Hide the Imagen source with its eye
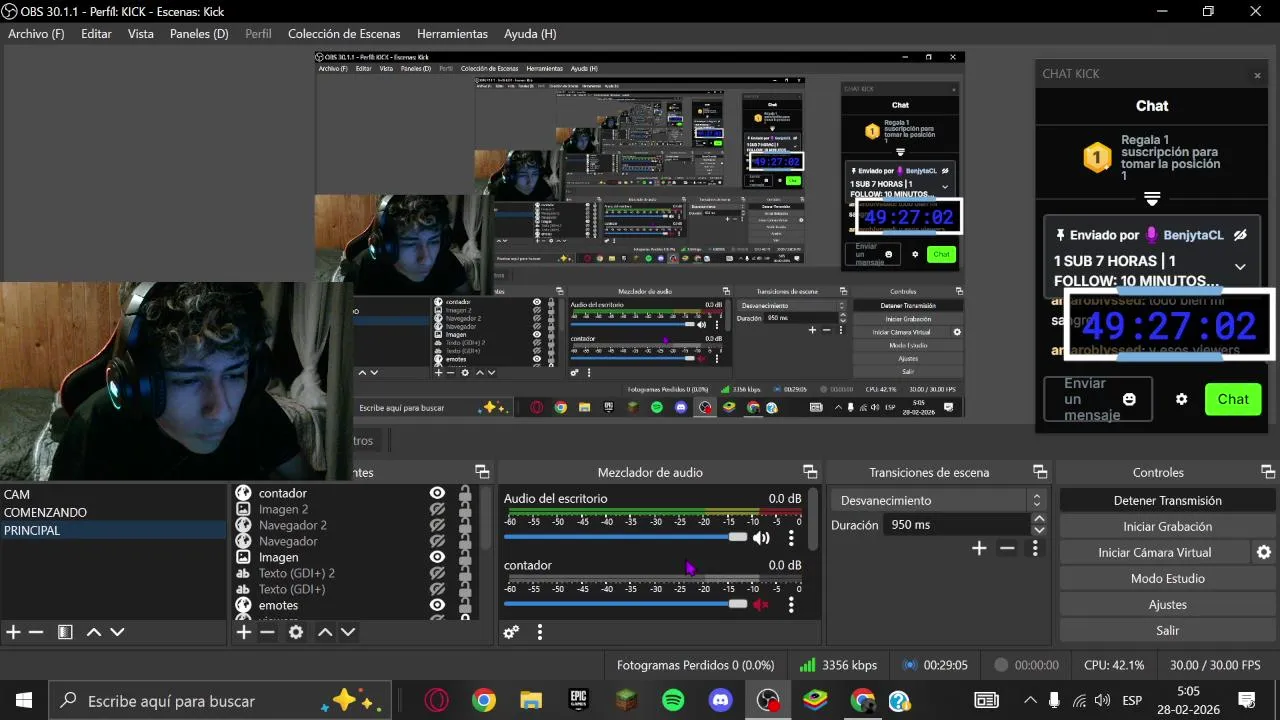Image resolution: width=1280 pixels, height=720 pixels. pos(437,557)
